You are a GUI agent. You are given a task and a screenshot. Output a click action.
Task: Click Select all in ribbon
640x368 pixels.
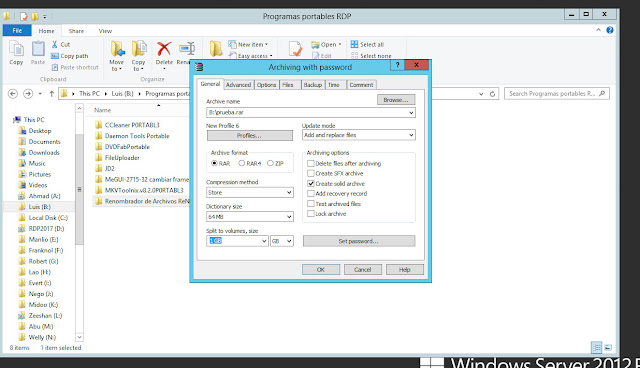[x=367, y=44]
